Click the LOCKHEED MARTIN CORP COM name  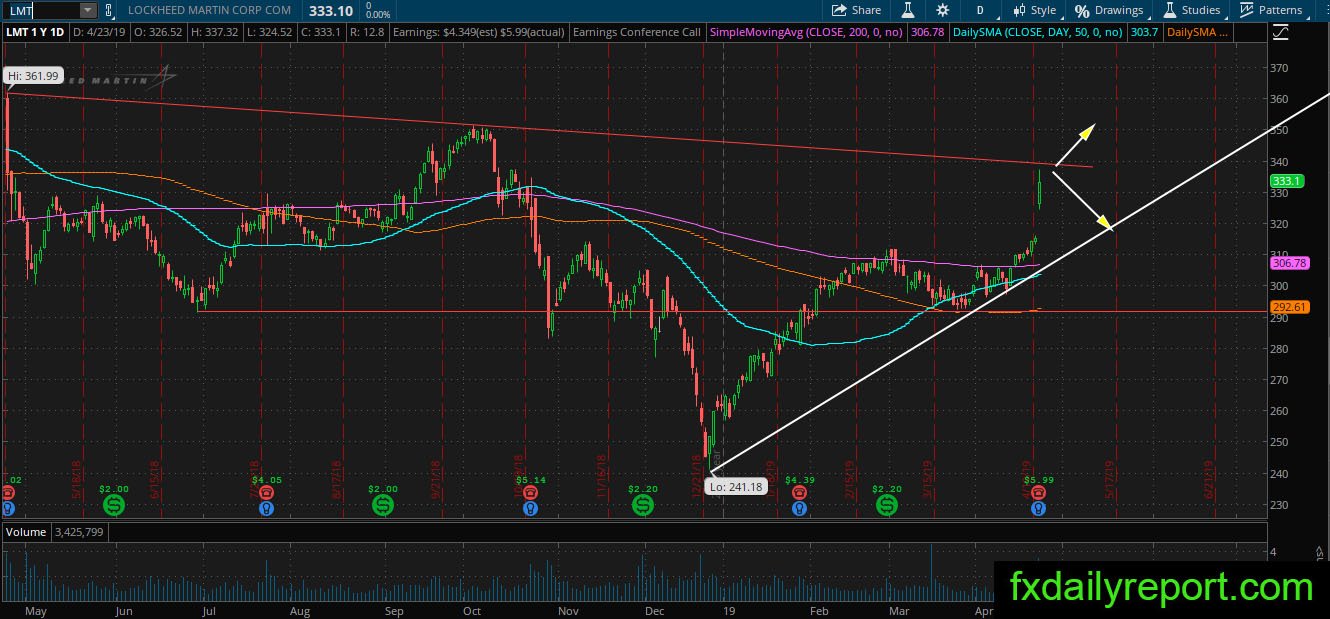(x=210, y=10)
